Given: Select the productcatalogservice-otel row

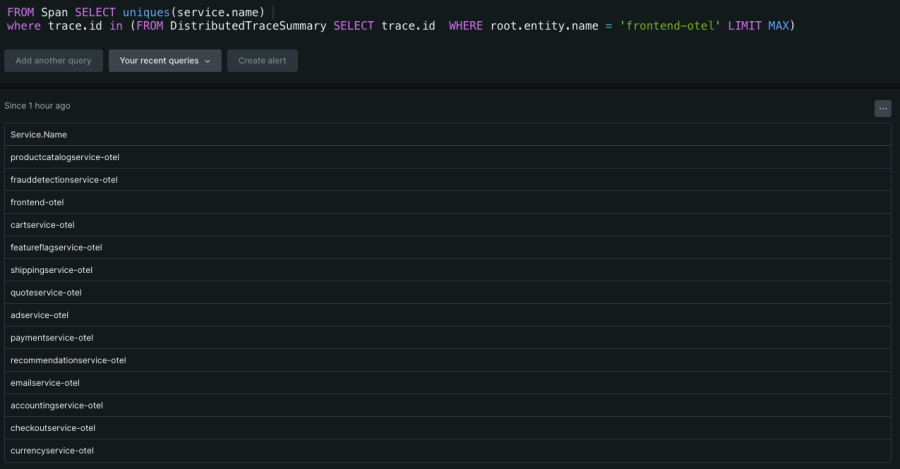Looking at the screenshot, I should tap(65, 157).
